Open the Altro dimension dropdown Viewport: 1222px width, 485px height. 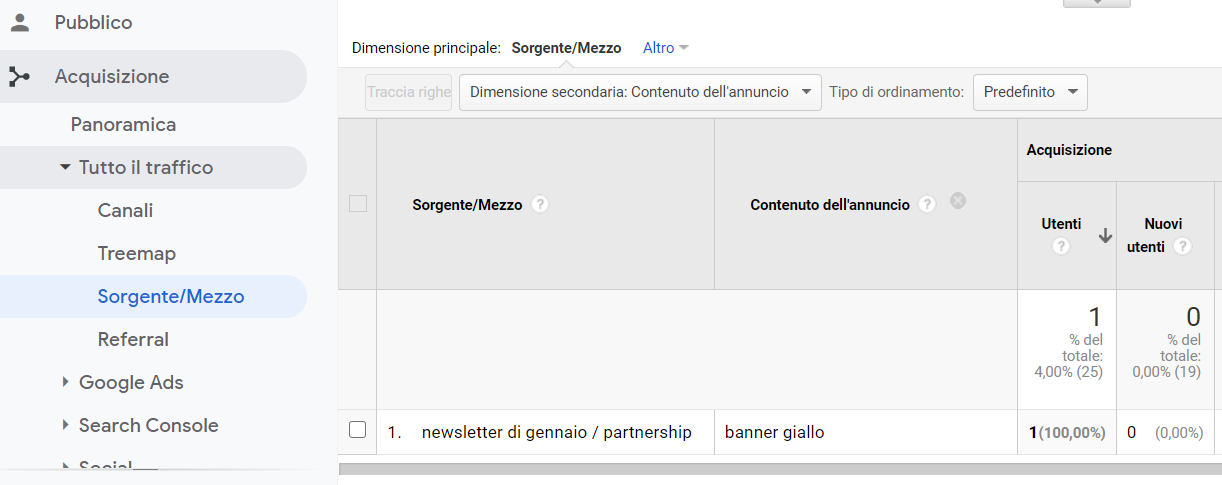[x=666, y=48]
